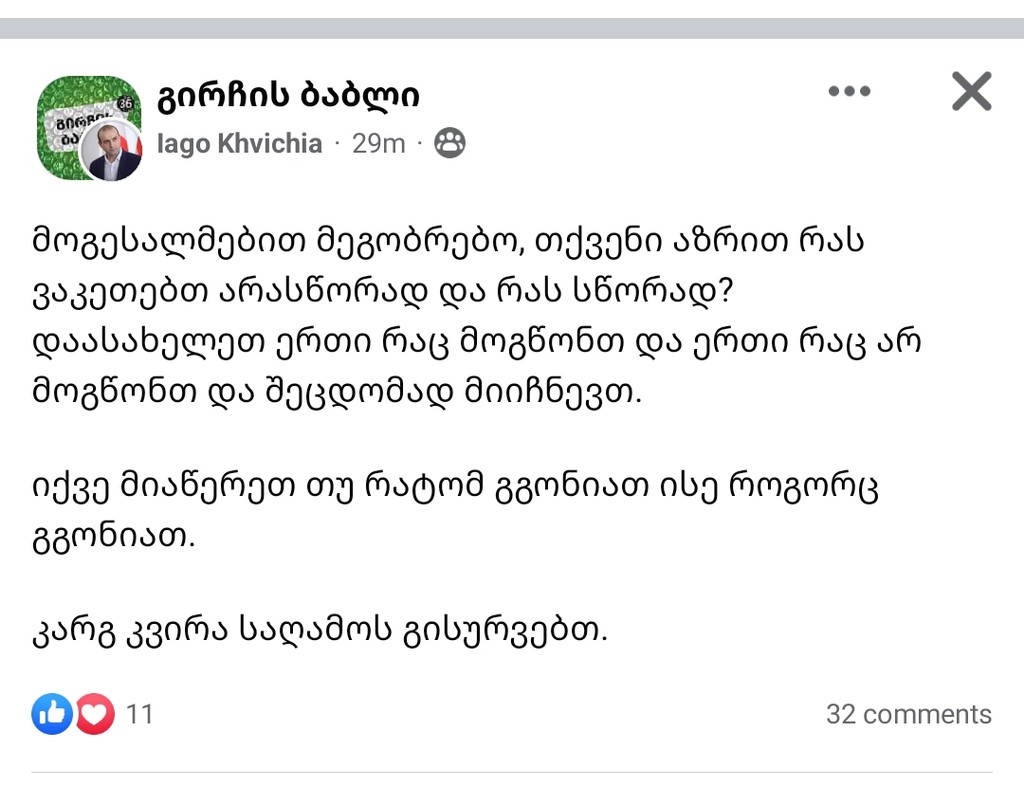Open Iago Khvichia's round profile photo
Image resolution: width=1024 pixels, height=798 pixels.
coord(109,150)
